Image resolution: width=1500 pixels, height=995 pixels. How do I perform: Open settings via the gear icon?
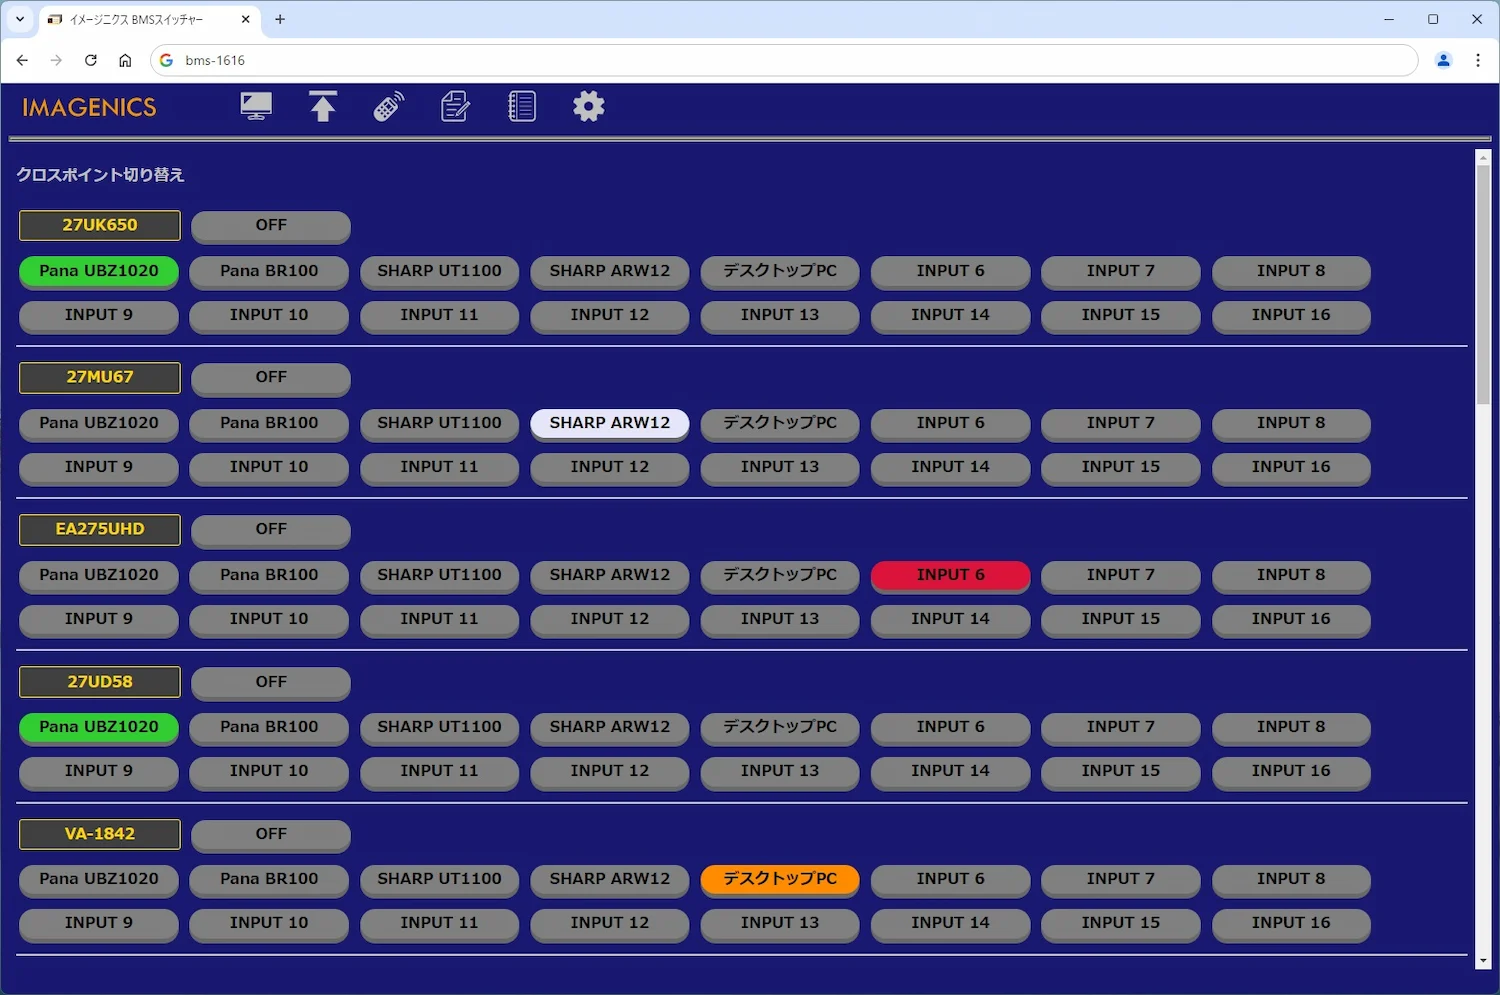tap(588, 106)
